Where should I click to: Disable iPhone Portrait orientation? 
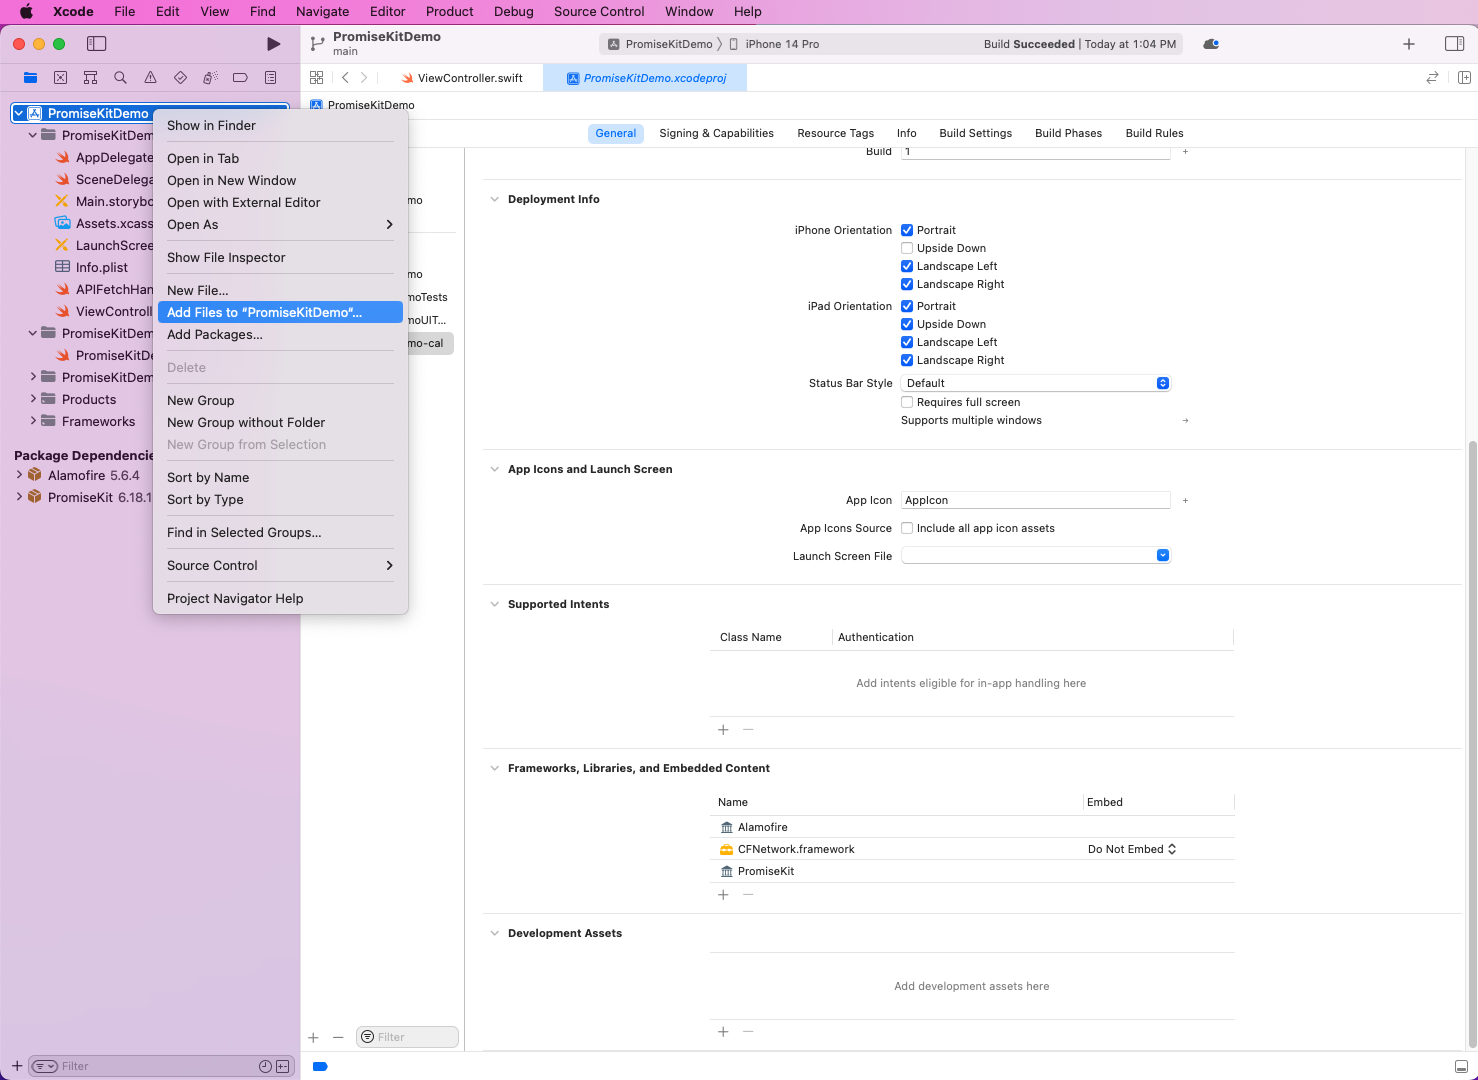point(907,230)
